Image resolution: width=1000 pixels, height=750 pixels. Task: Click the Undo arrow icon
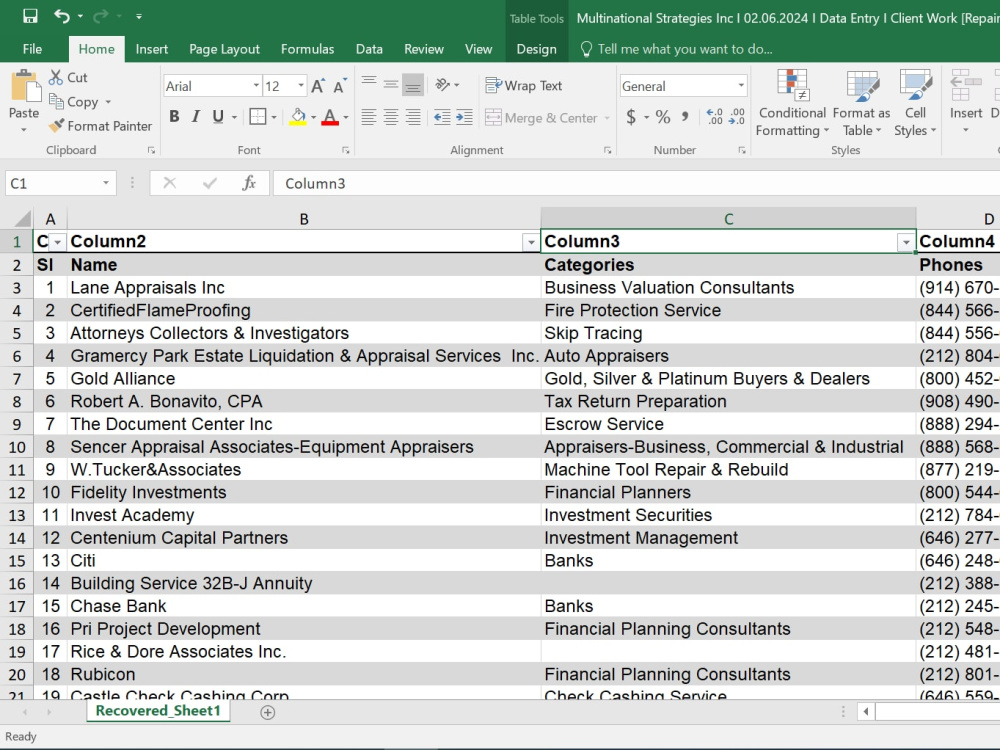pyautogui.click(x=62, y=16)
